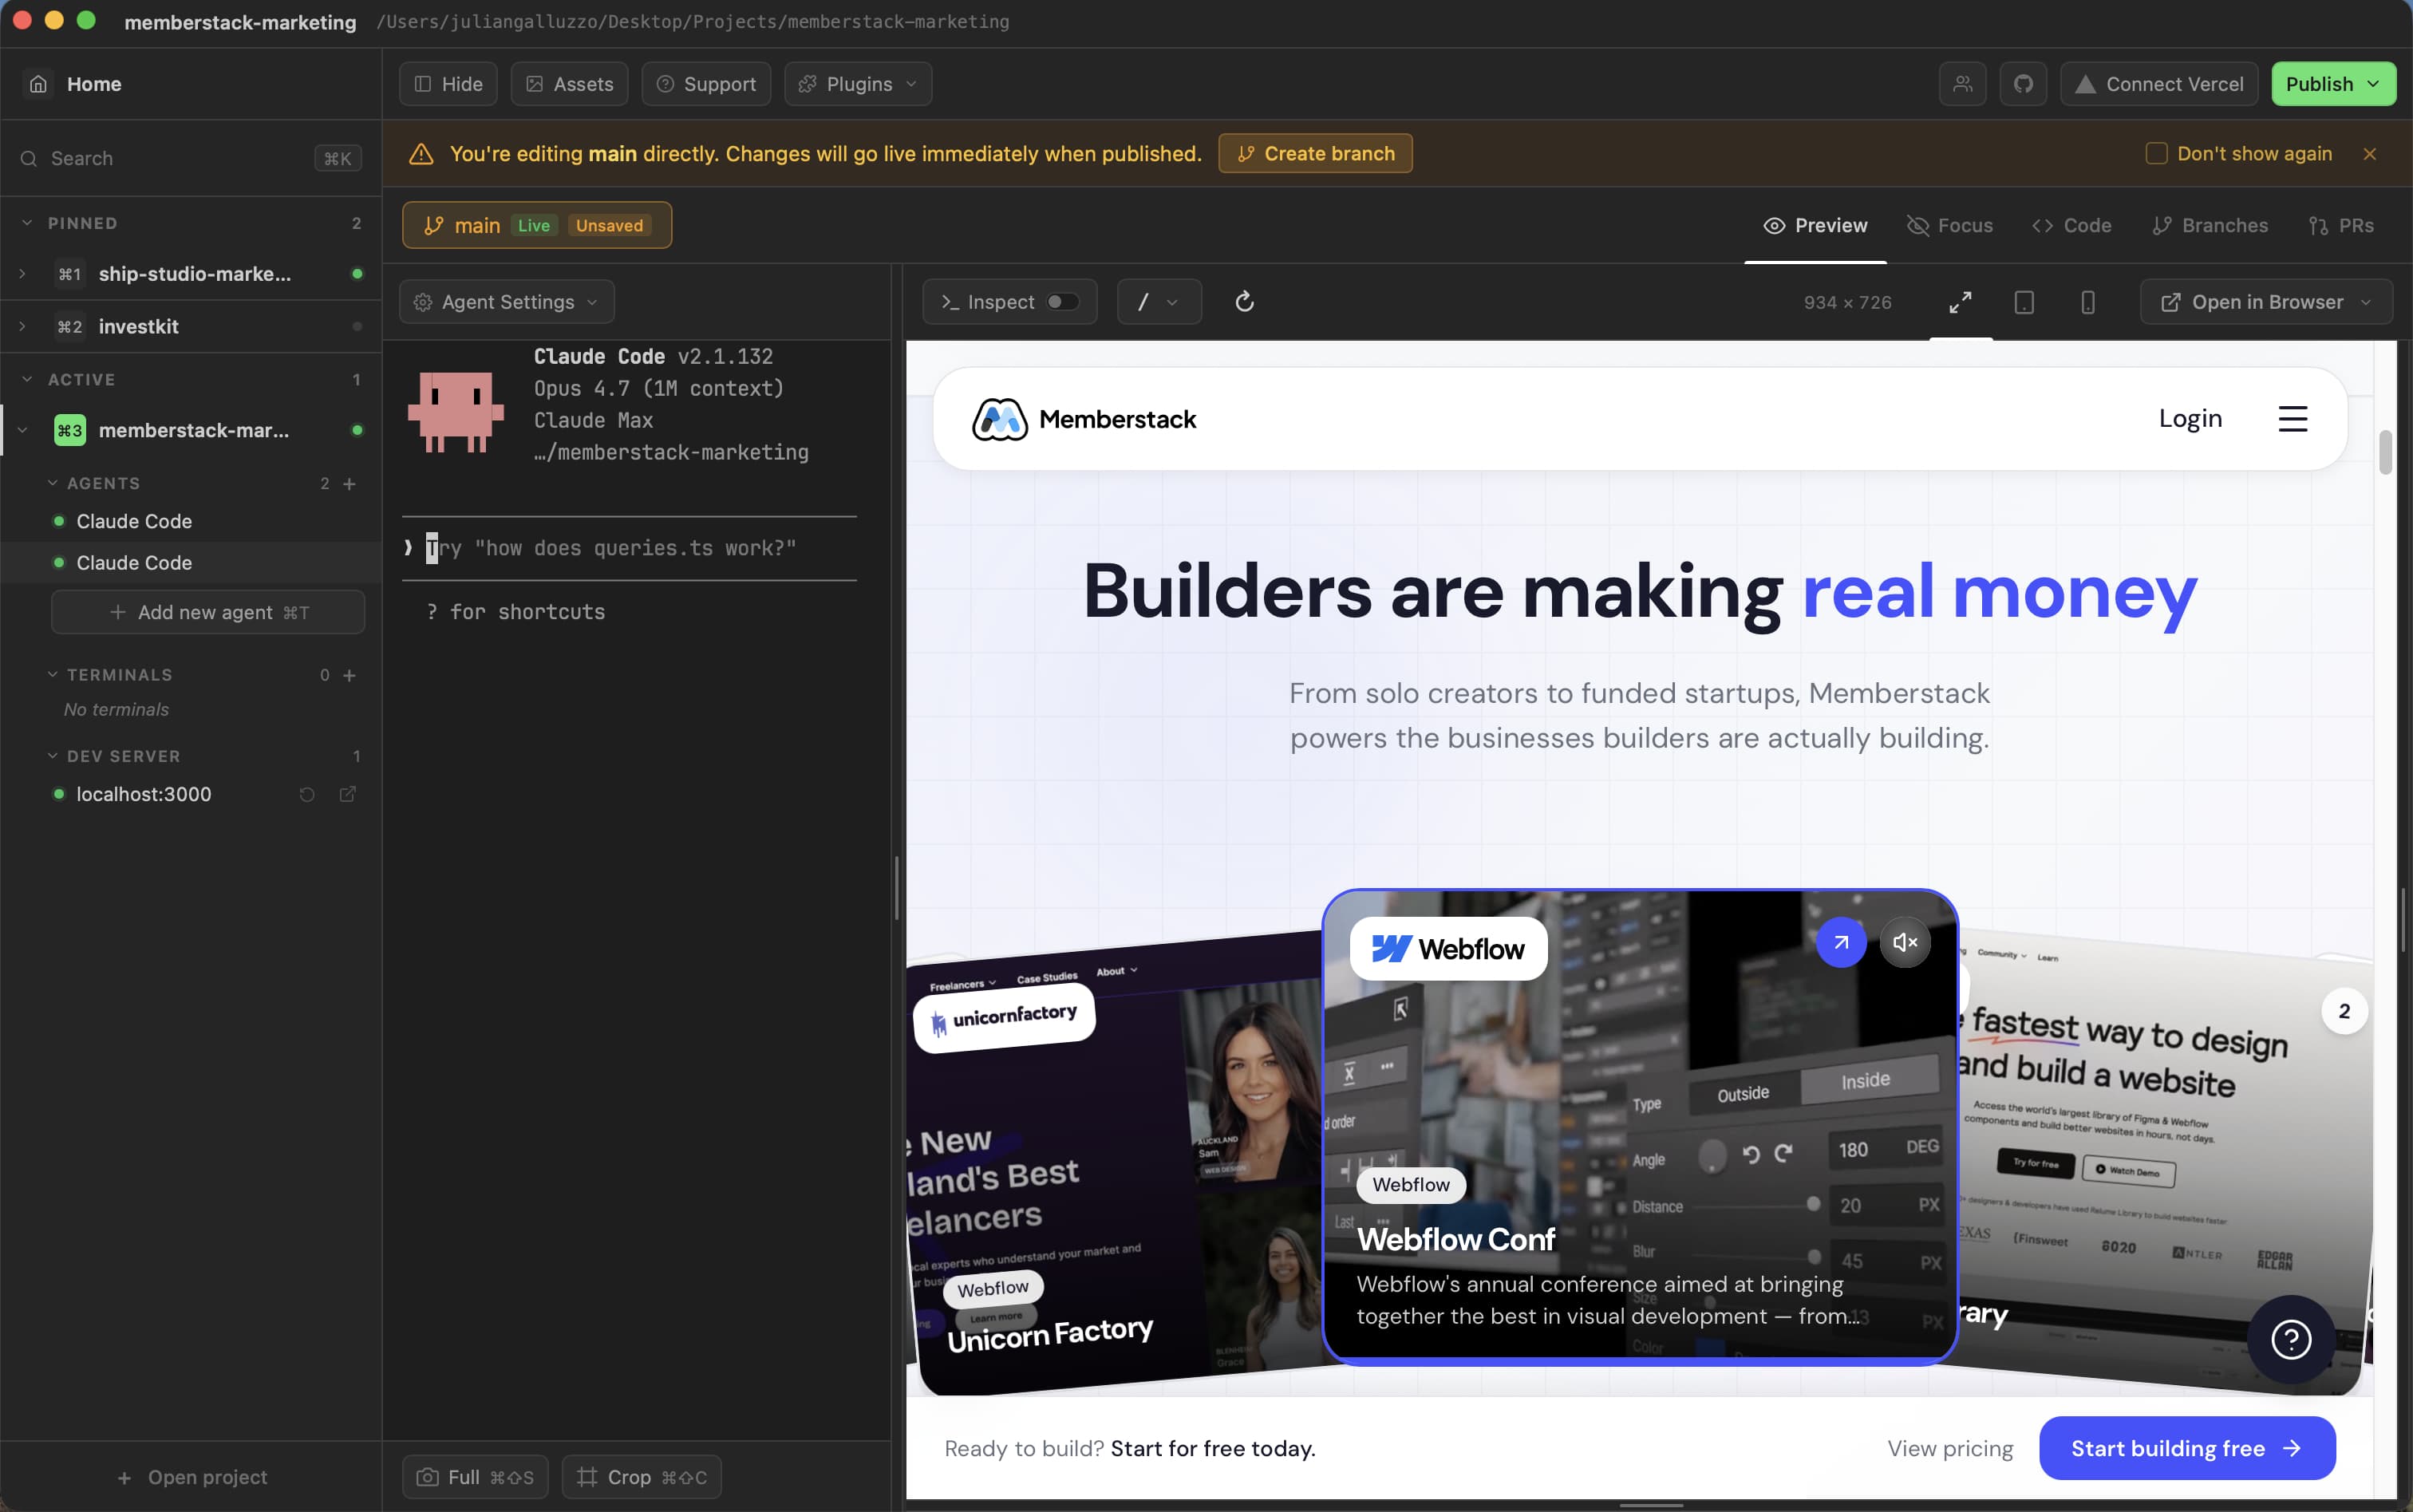Image resolution: width=2413 pixels, height=1512 pixels.
Task: Open the GitHub icon button
Action: [2023, 84]
